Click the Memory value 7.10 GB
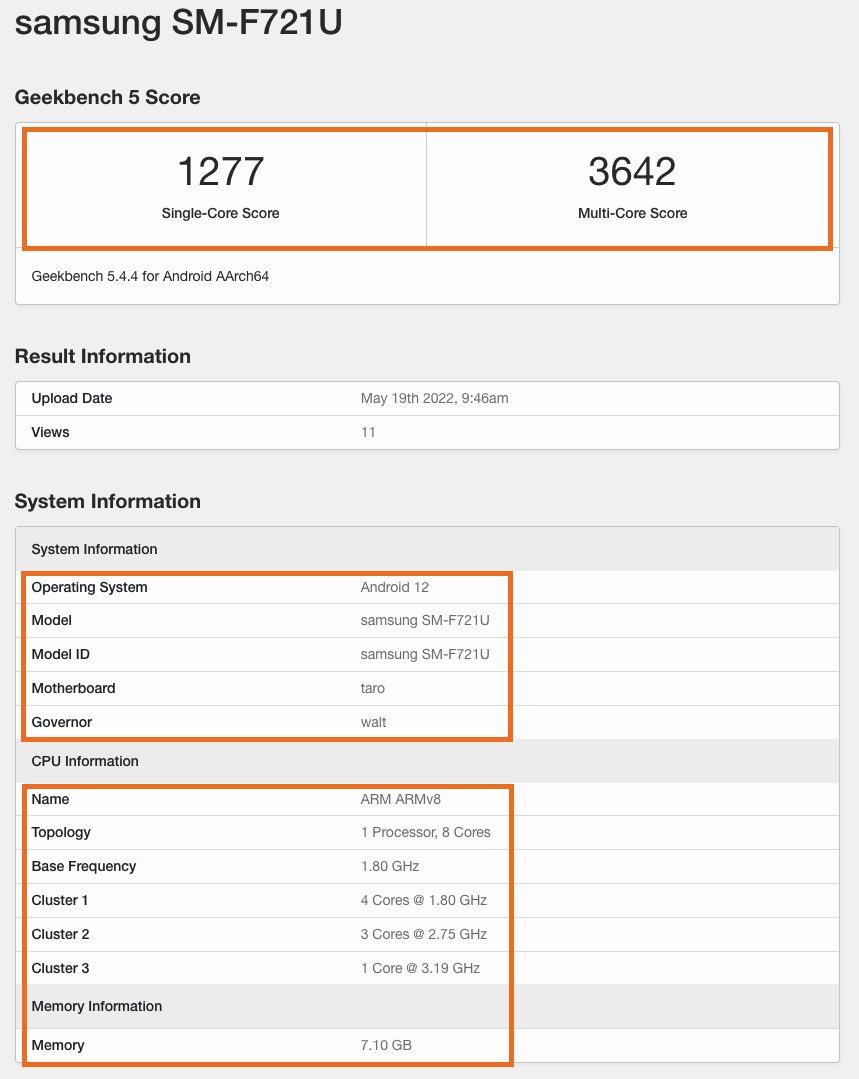This screenshot has height=1079, width=859. (386, 1045)
